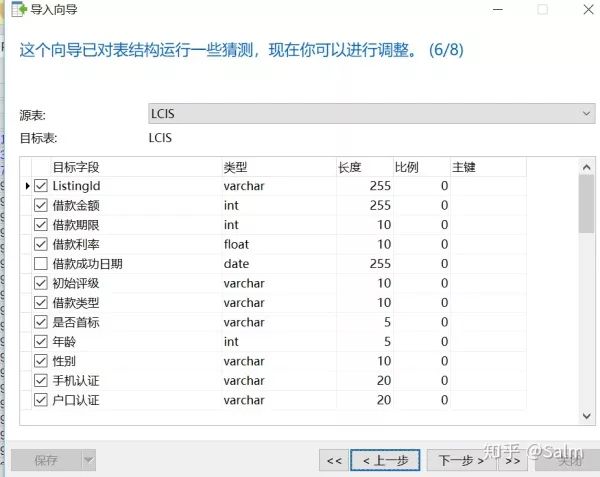Click the length 255 cell of ListingId
Viewport: 600px width, 477px height.
pyautogui.click(x=365, y=186)
